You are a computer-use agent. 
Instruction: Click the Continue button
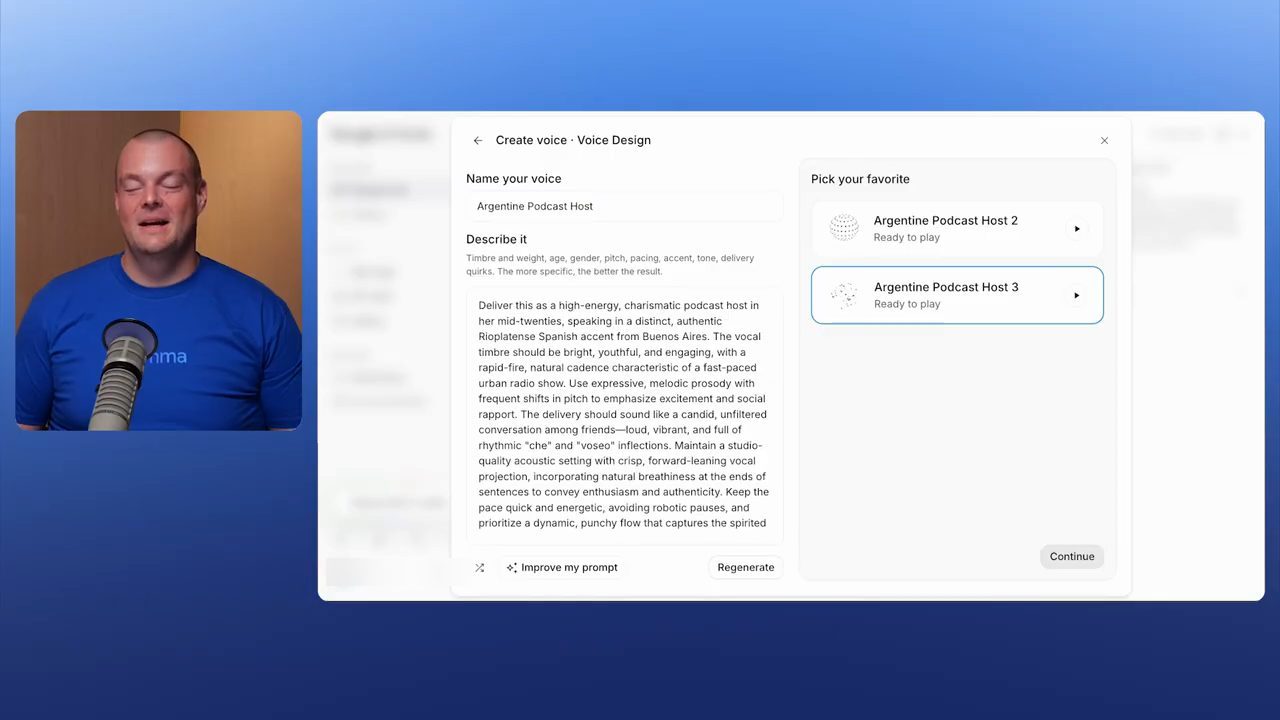pos(1072,557)
